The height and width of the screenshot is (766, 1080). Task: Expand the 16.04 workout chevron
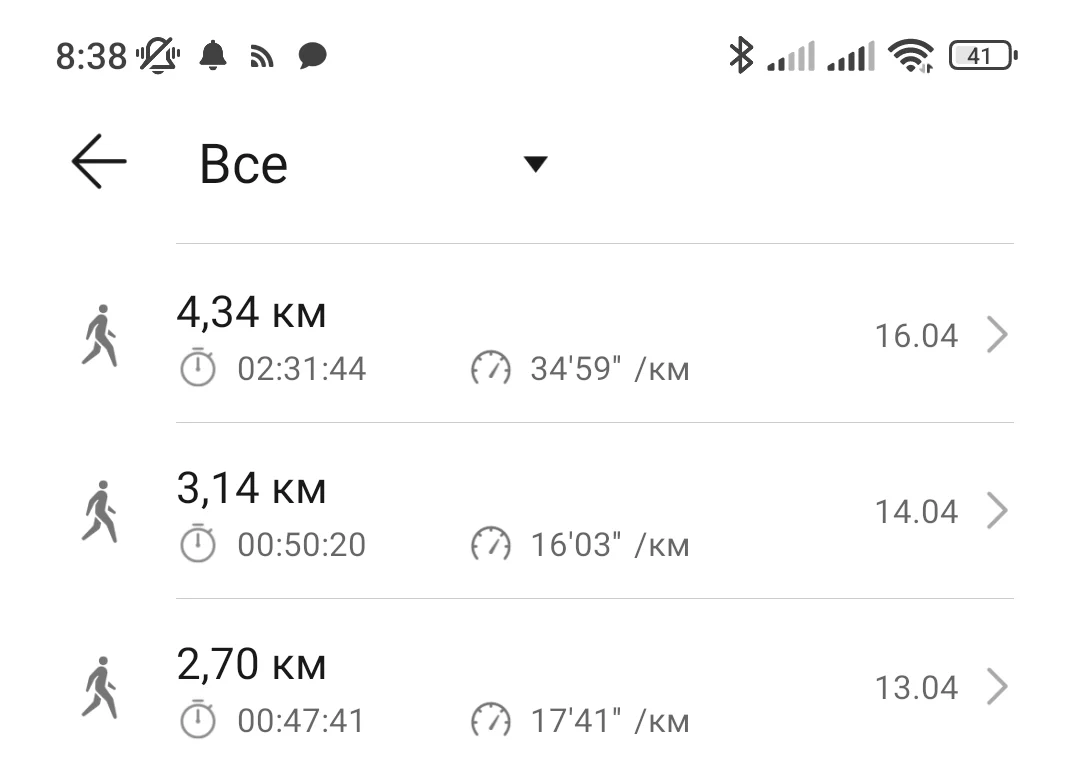coord(997,336)
